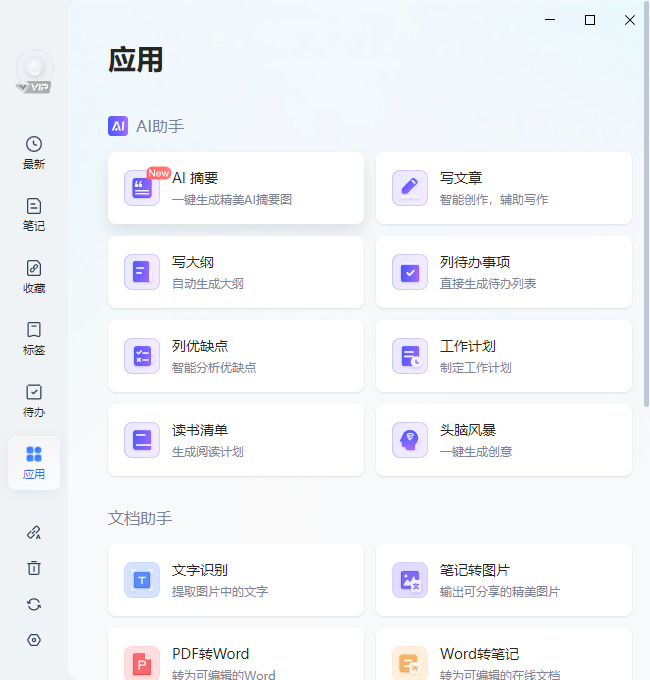This screenshot has height=680, width=650.
Task: Click the 列优缺点 checklist icon
Action: point(142,356)
